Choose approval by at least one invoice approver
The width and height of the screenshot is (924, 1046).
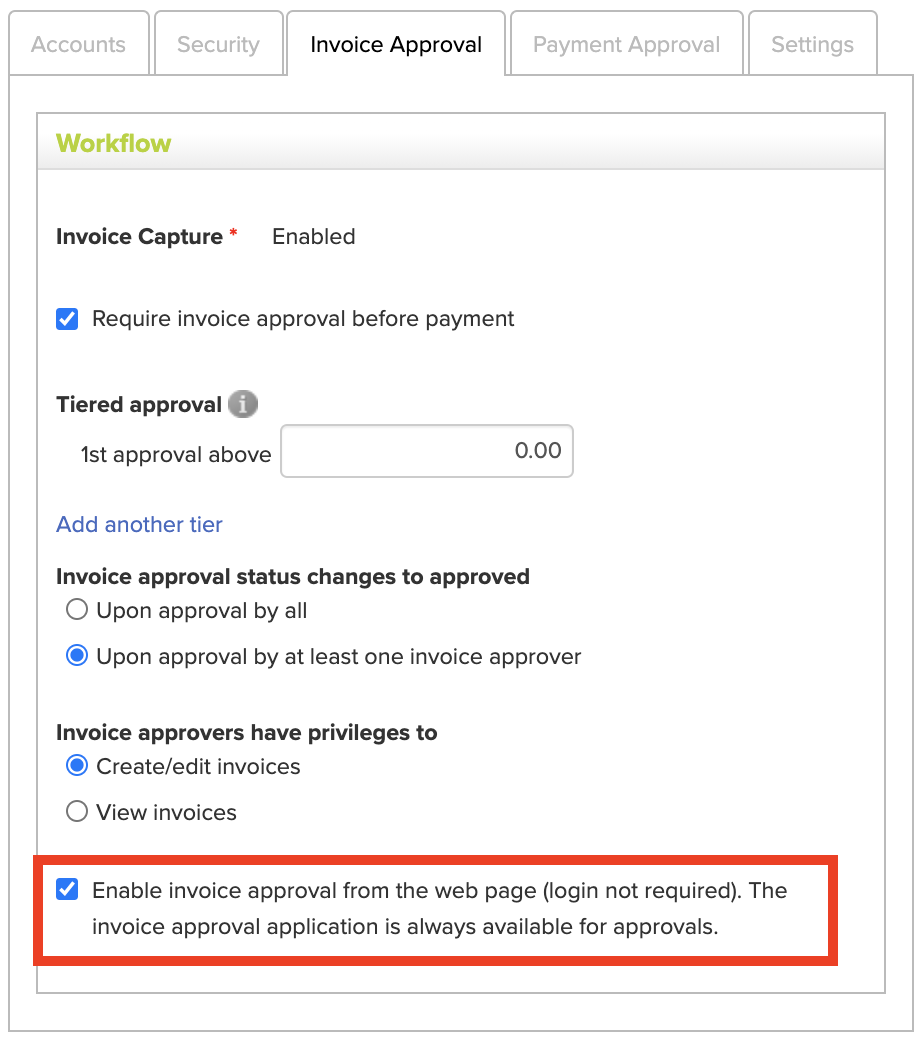pos(77,655)
